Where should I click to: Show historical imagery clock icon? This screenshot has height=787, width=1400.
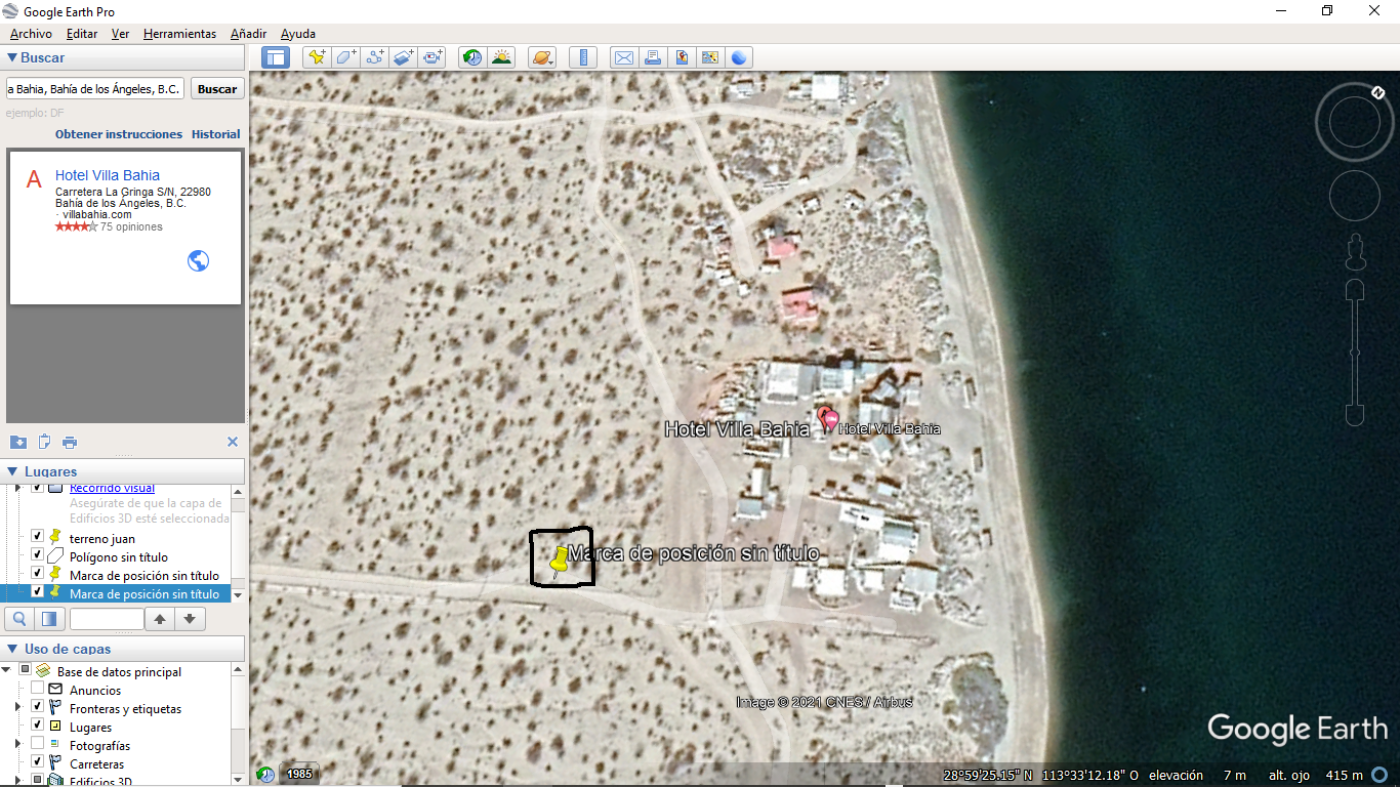(x=472, y=57)
